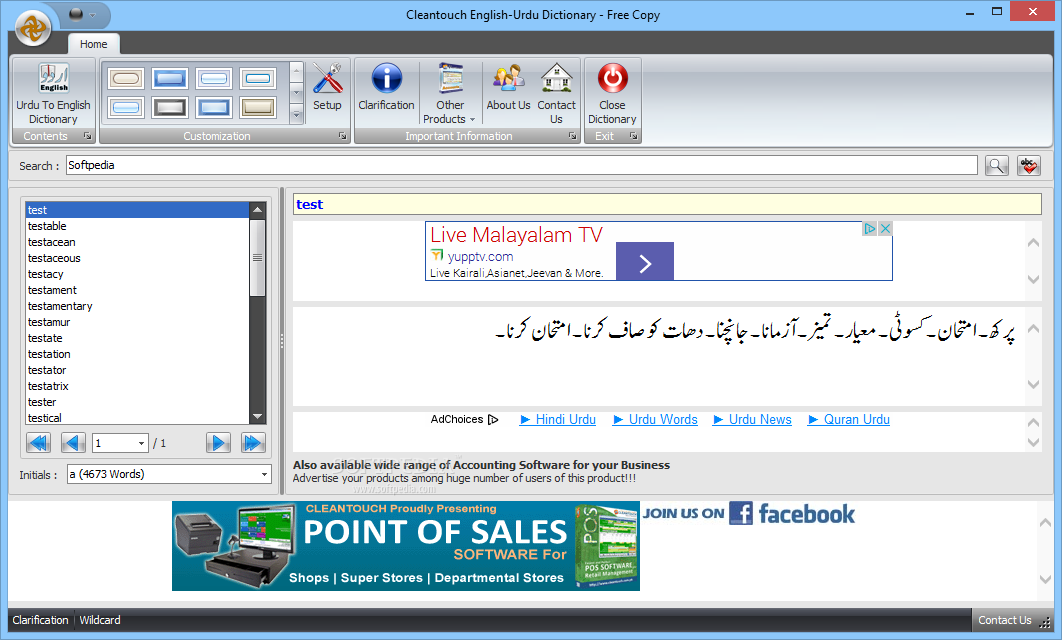Select the solid blue theme style
Screen dimensions: 1062x640
(x=169, y=79)
